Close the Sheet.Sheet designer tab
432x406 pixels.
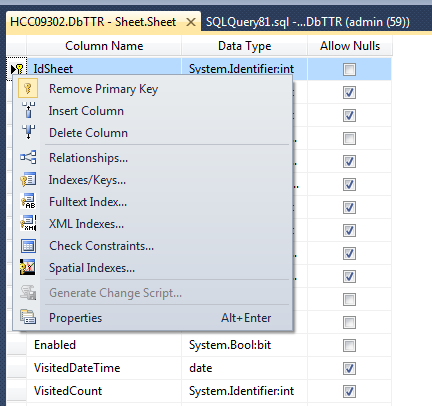click(191, 22)
